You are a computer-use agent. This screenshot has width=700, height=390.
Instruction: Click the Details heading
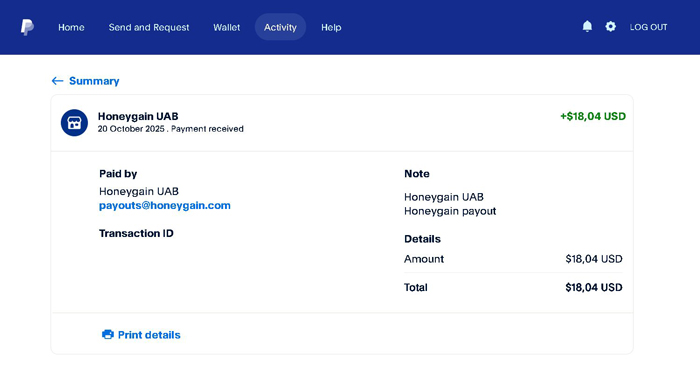[x=422, y=239]
